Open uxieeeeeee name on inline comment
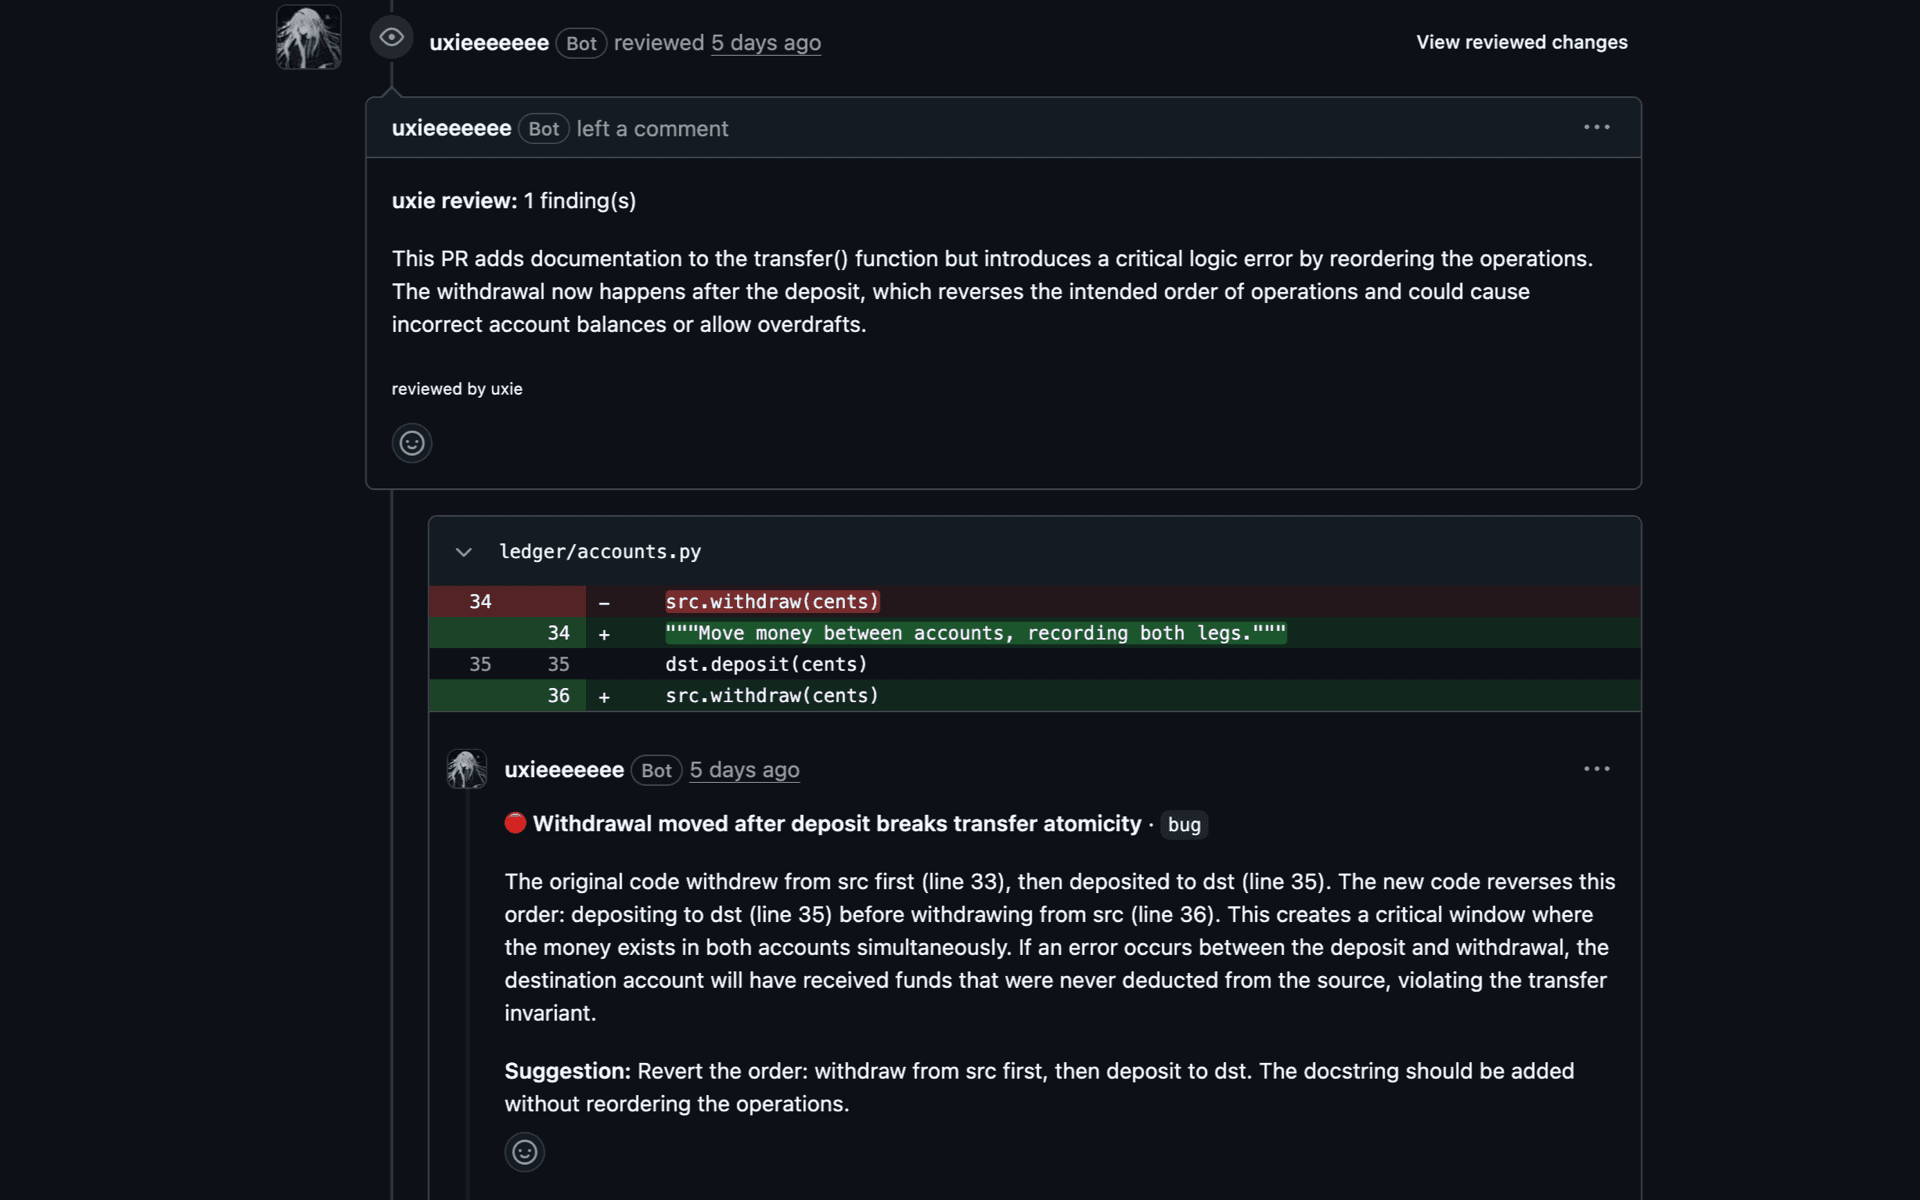Image resolution: width=1920 pixels, height=1200 pixels. pyautogui.click(x=564, y=770)
